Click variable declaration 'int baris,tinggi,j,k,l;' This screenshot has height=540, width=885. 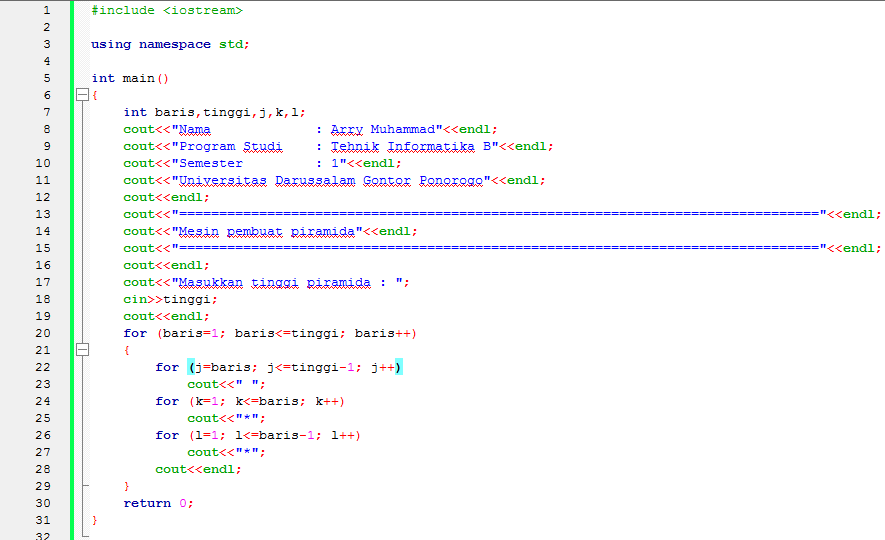click(214, 112)
